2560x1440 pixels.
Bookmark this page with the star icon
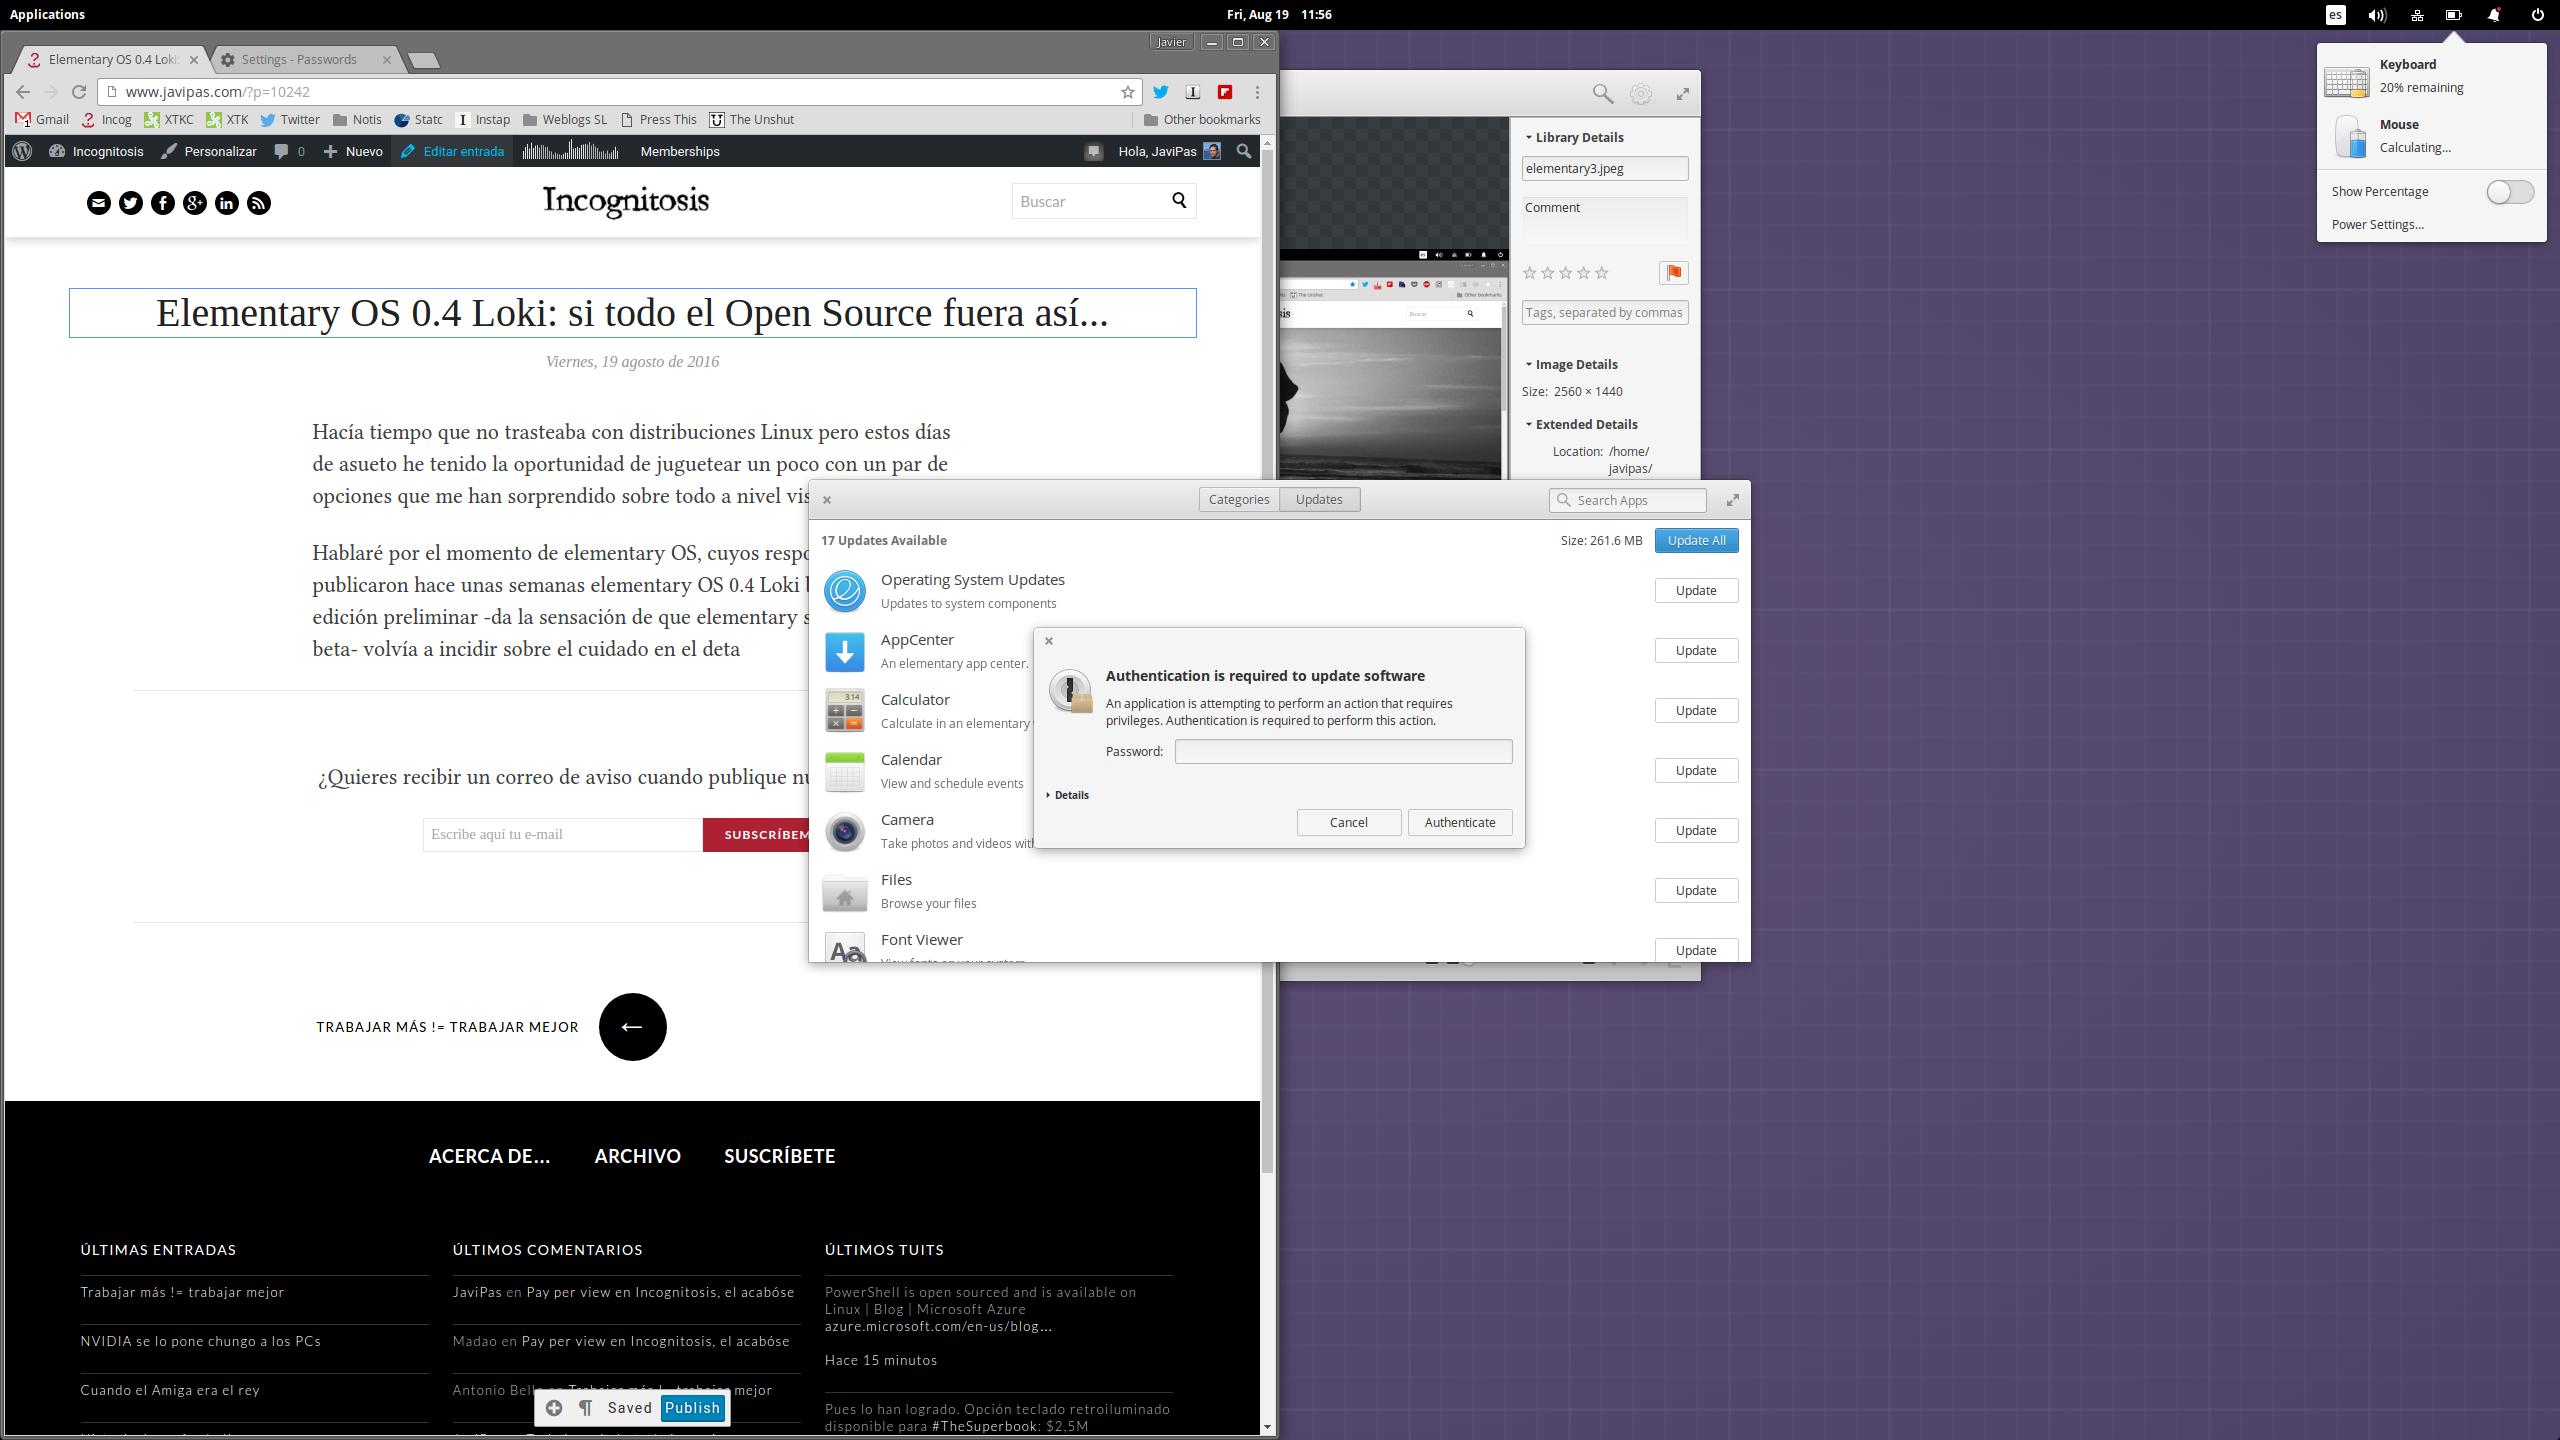pyautogui.click(x=1128, y=92)
